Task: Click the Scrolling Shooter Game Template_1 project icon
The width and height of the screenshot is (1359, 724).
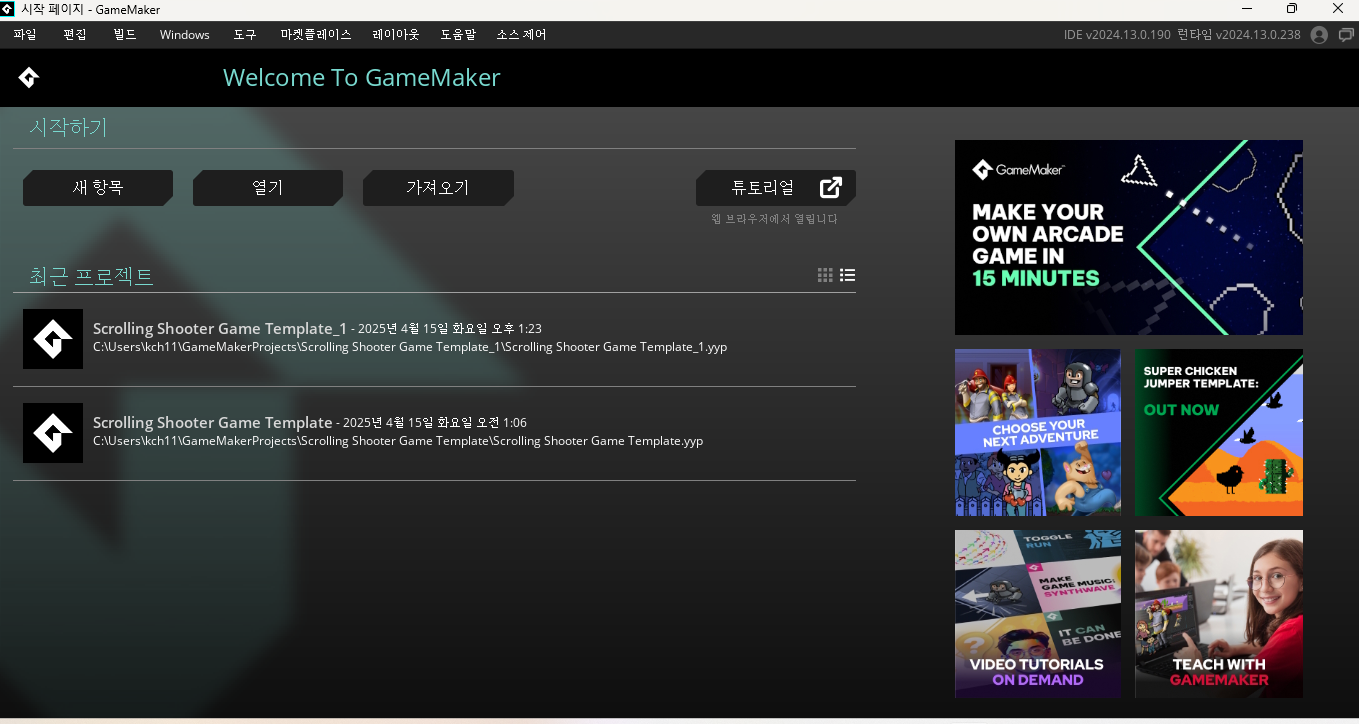Action: [x=53, y=339]
